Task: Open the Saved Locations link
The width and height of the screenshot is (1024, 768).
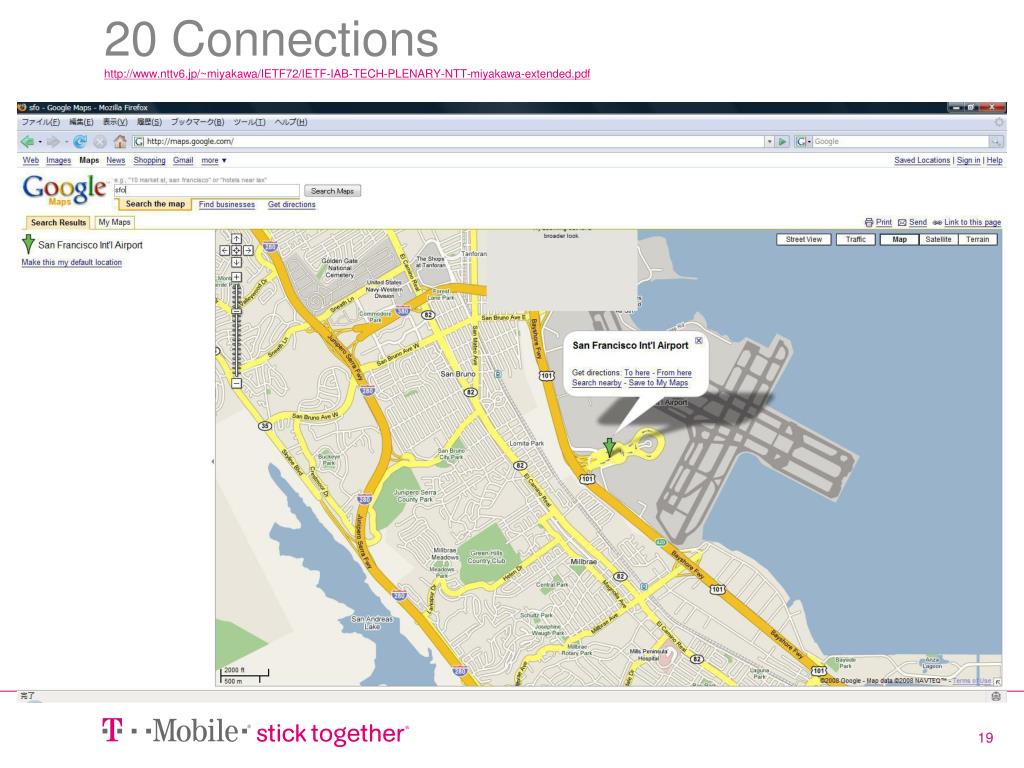Action: click(922, 160)
